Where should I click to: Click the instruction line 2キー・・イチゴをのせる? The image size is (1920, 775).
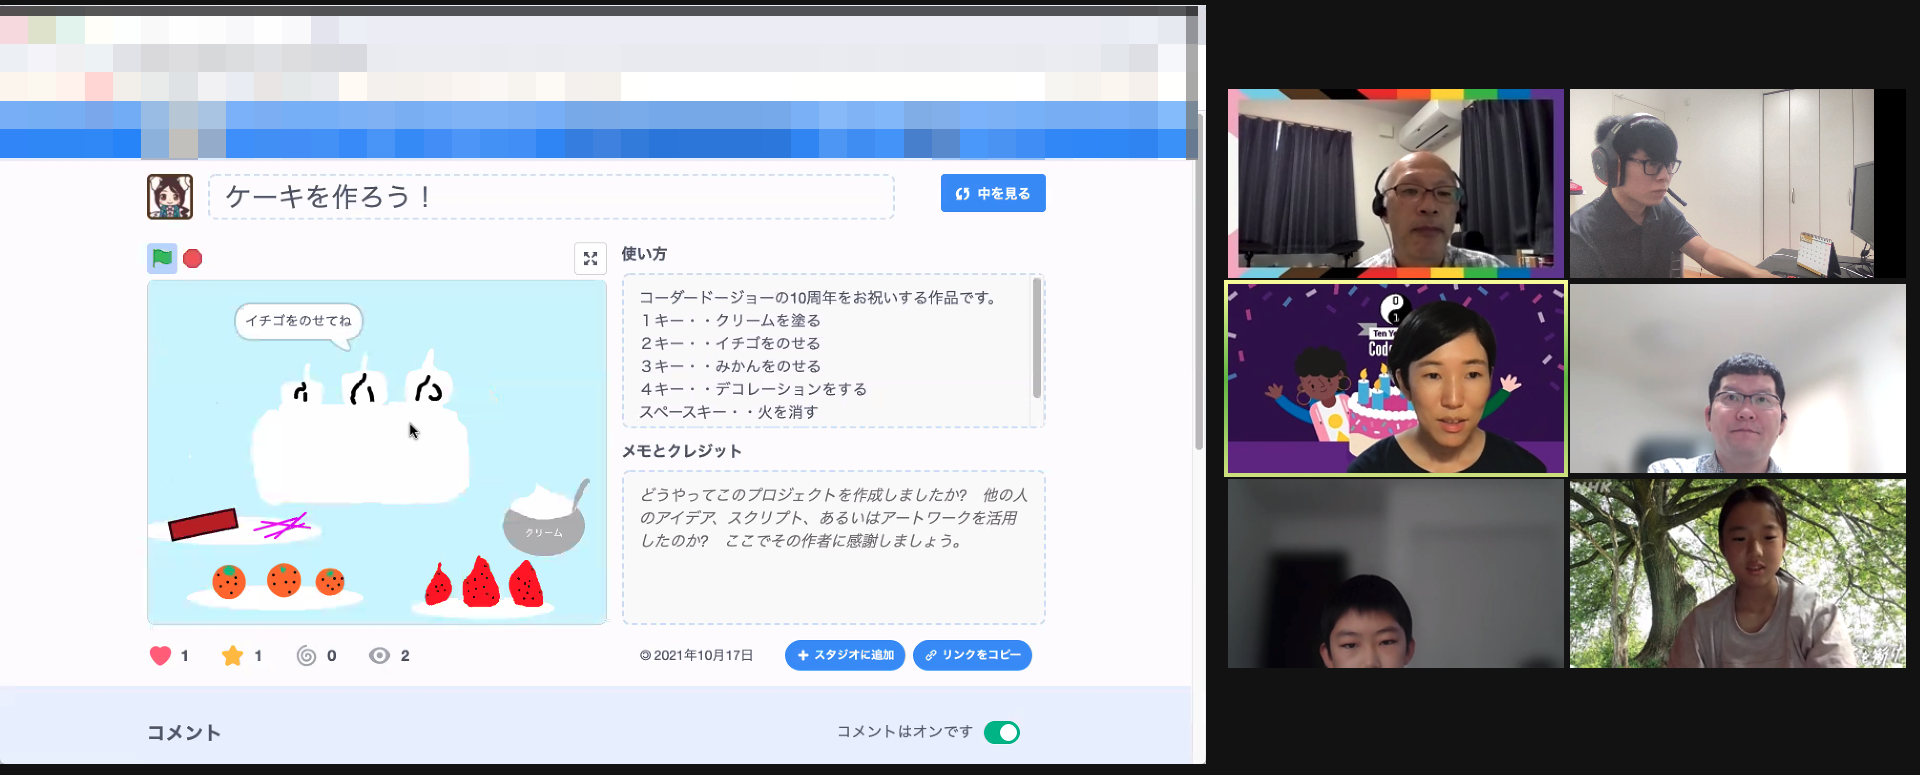coord(730,343)
